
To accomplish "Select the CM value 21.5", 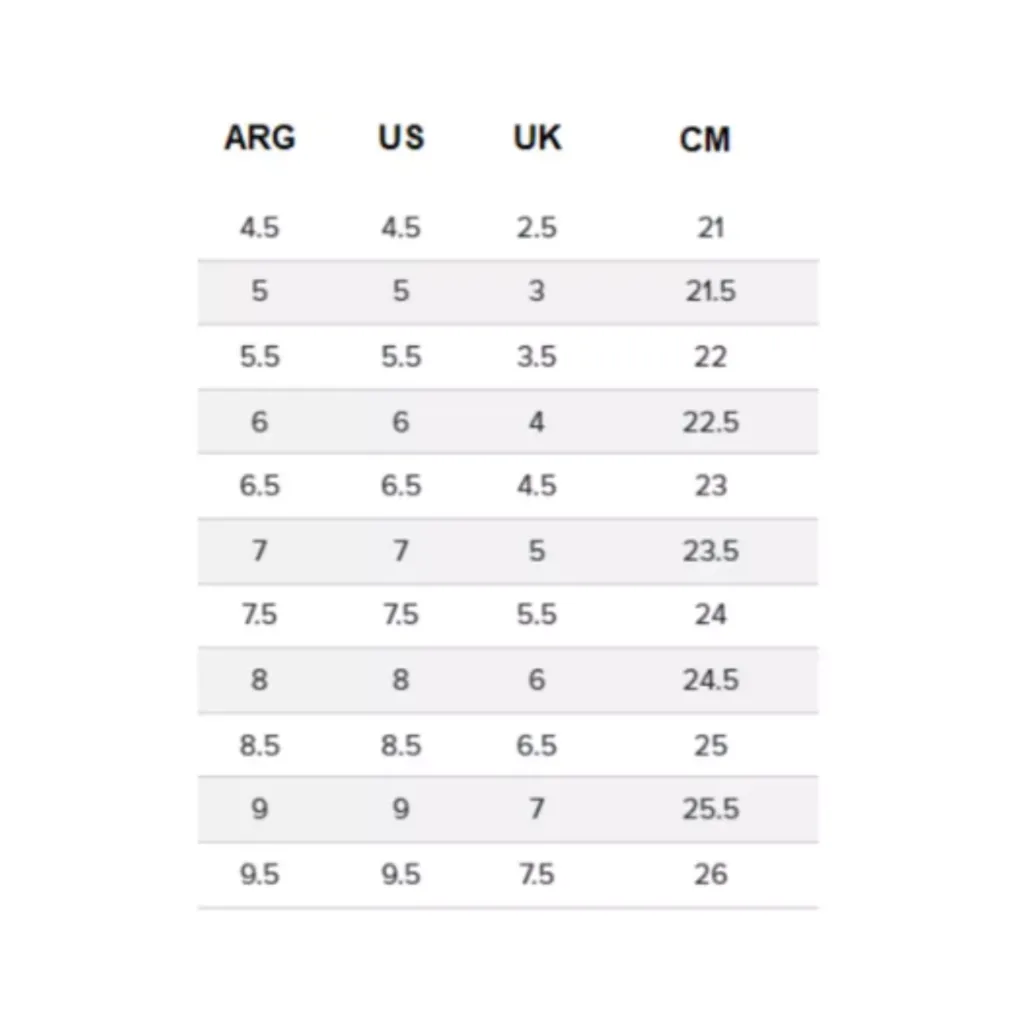I will 711,291.
